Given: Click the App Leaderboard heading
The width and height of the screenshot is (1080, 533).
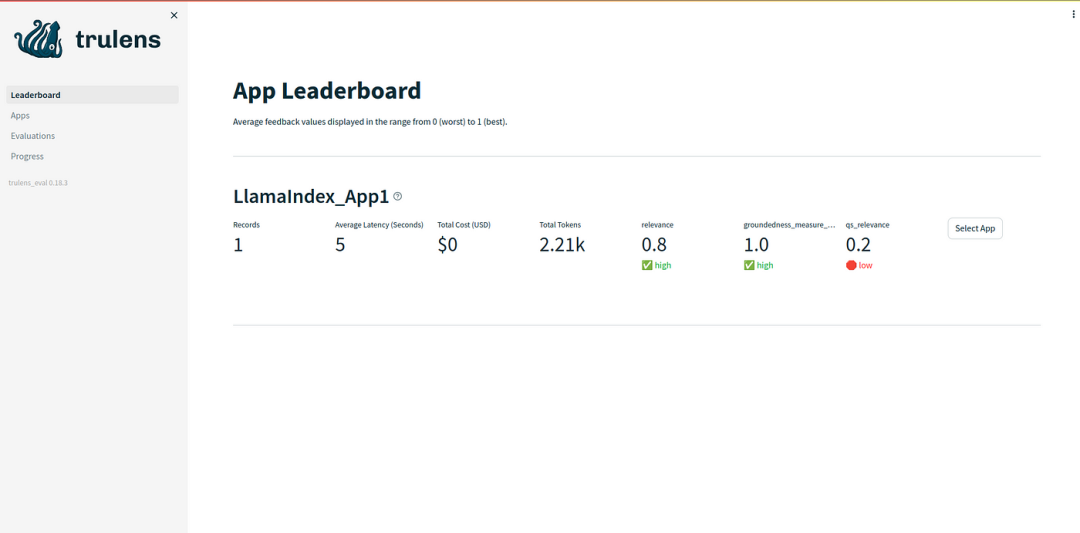Looking at the screenshot, I should (326, 91).
